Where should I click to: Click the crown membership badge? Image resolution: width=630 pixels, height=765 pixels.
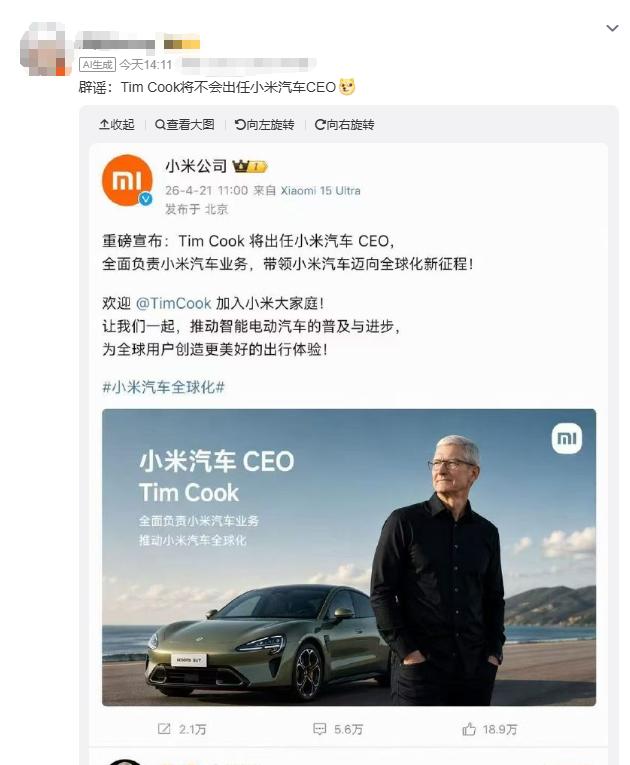(x=249, y=166)
